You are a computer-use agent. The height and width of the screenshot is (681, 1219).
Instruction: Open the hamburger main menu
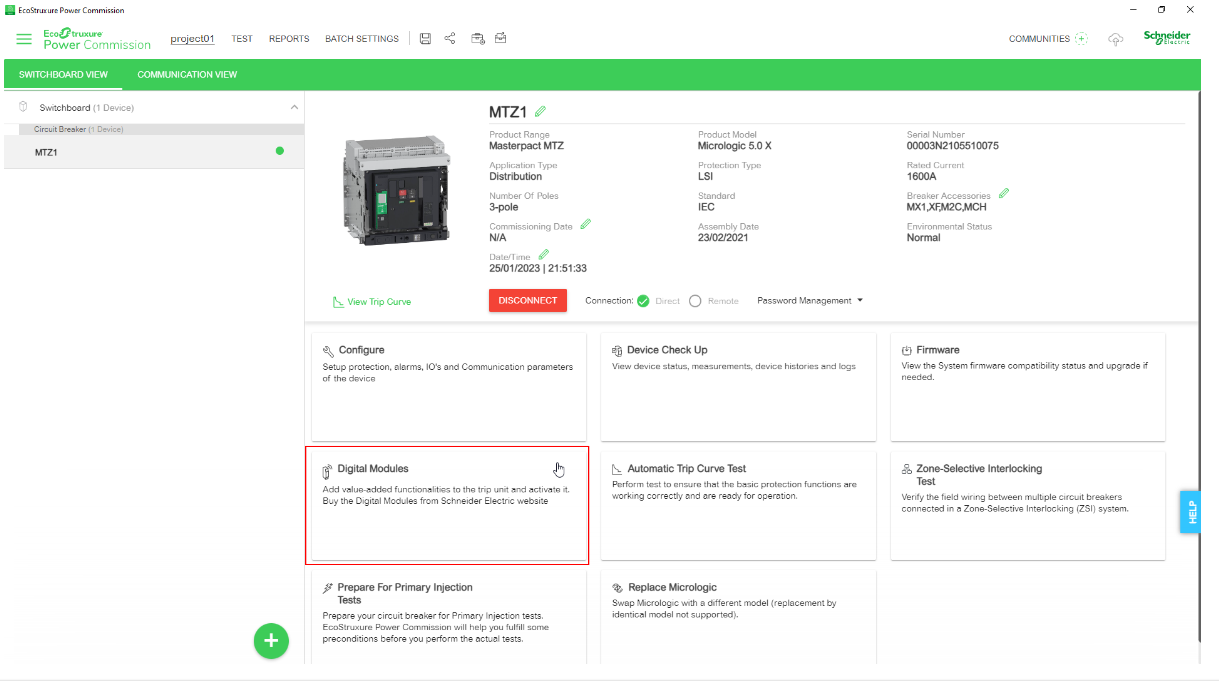tap(24, 39)
